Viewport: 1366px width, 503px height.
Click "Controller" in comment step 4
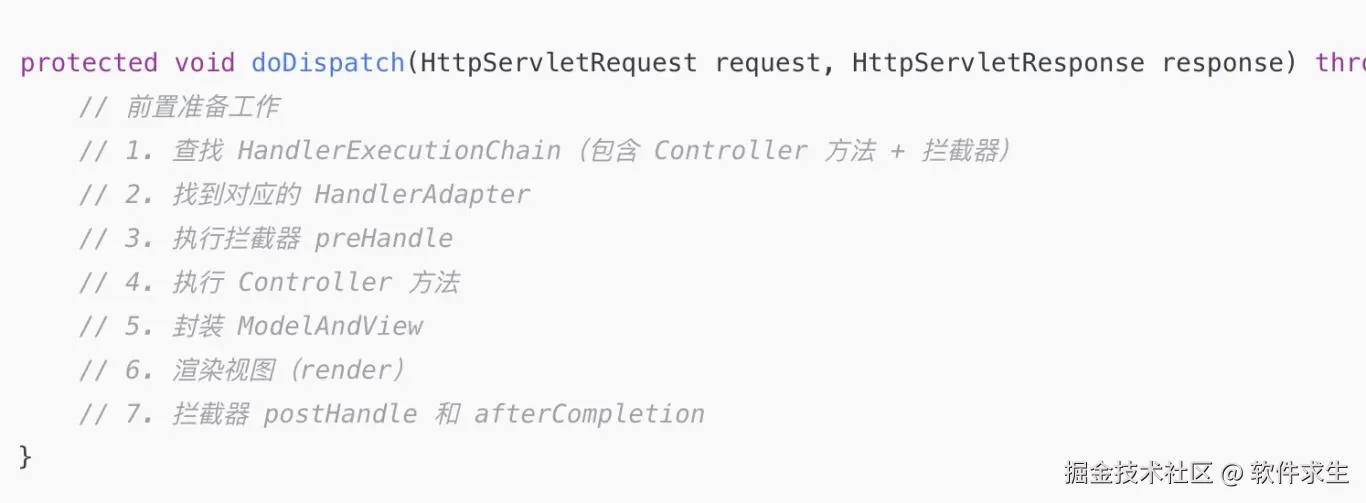point(314,282)
